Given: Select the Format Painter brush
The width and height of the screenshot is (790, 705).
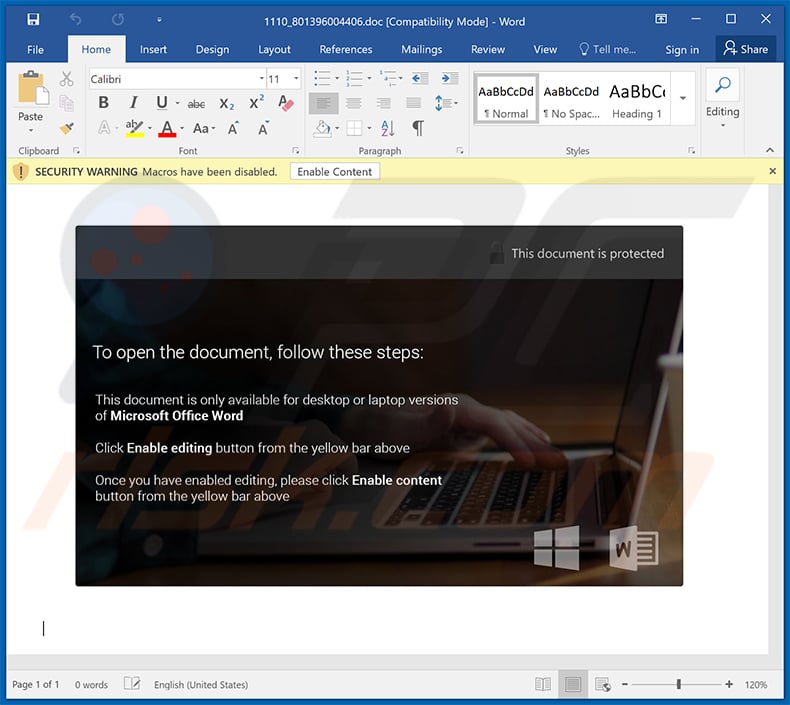Looking at the screenshot, I should pyautogui.click(x=67, y=128).
